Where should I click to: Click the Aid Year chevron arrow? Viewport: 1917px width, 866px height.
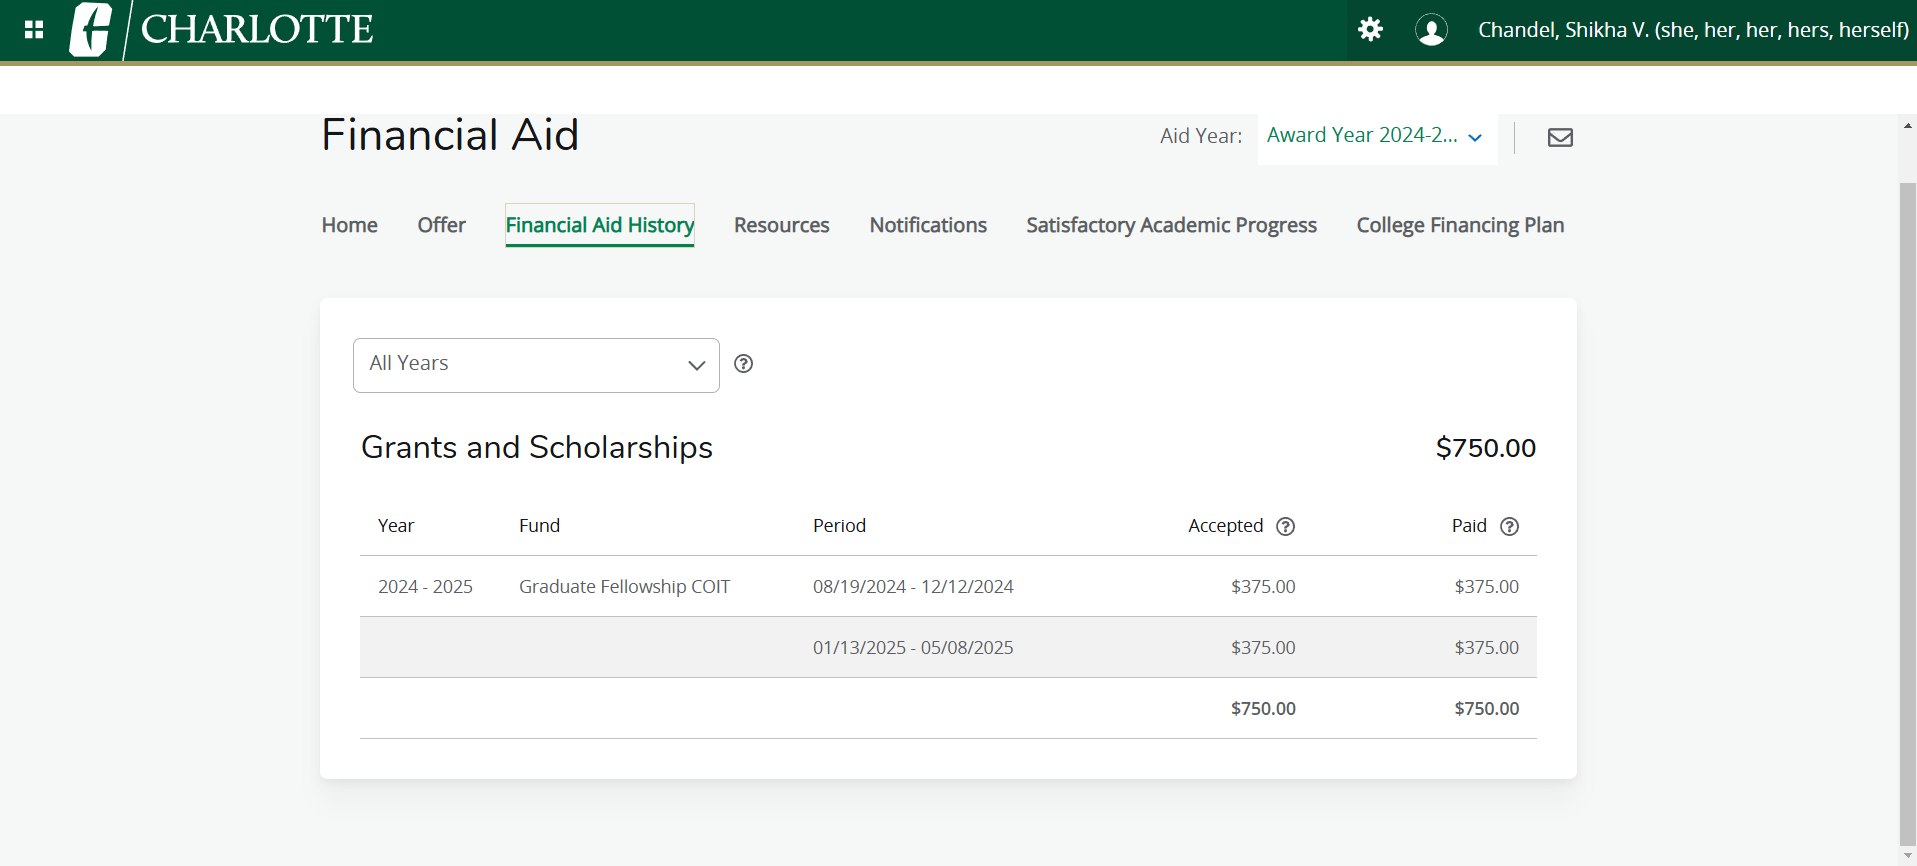[x=1475, y=138]
